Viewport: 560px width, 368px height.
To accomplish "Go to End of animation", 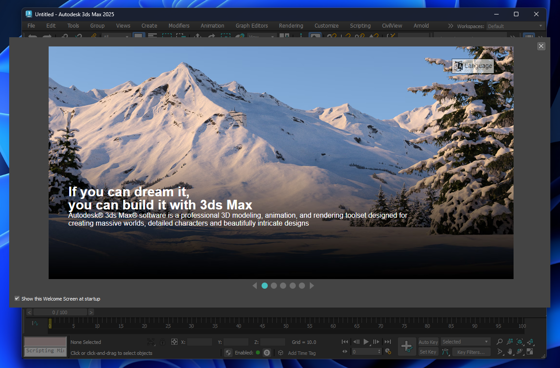I will point(388,342).
